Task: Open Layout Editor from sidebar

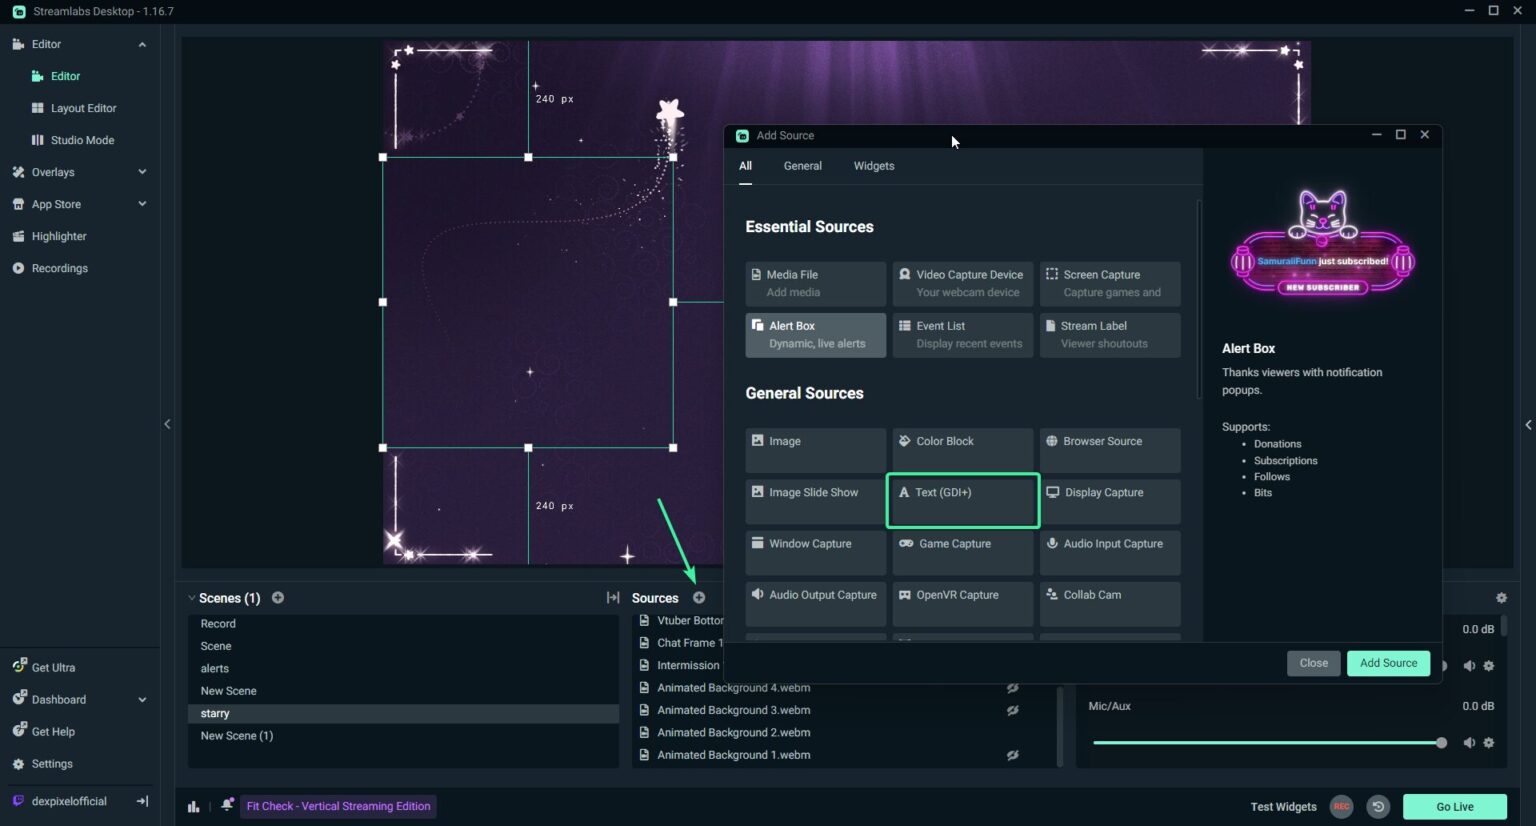Action: [x=83, y=108]
